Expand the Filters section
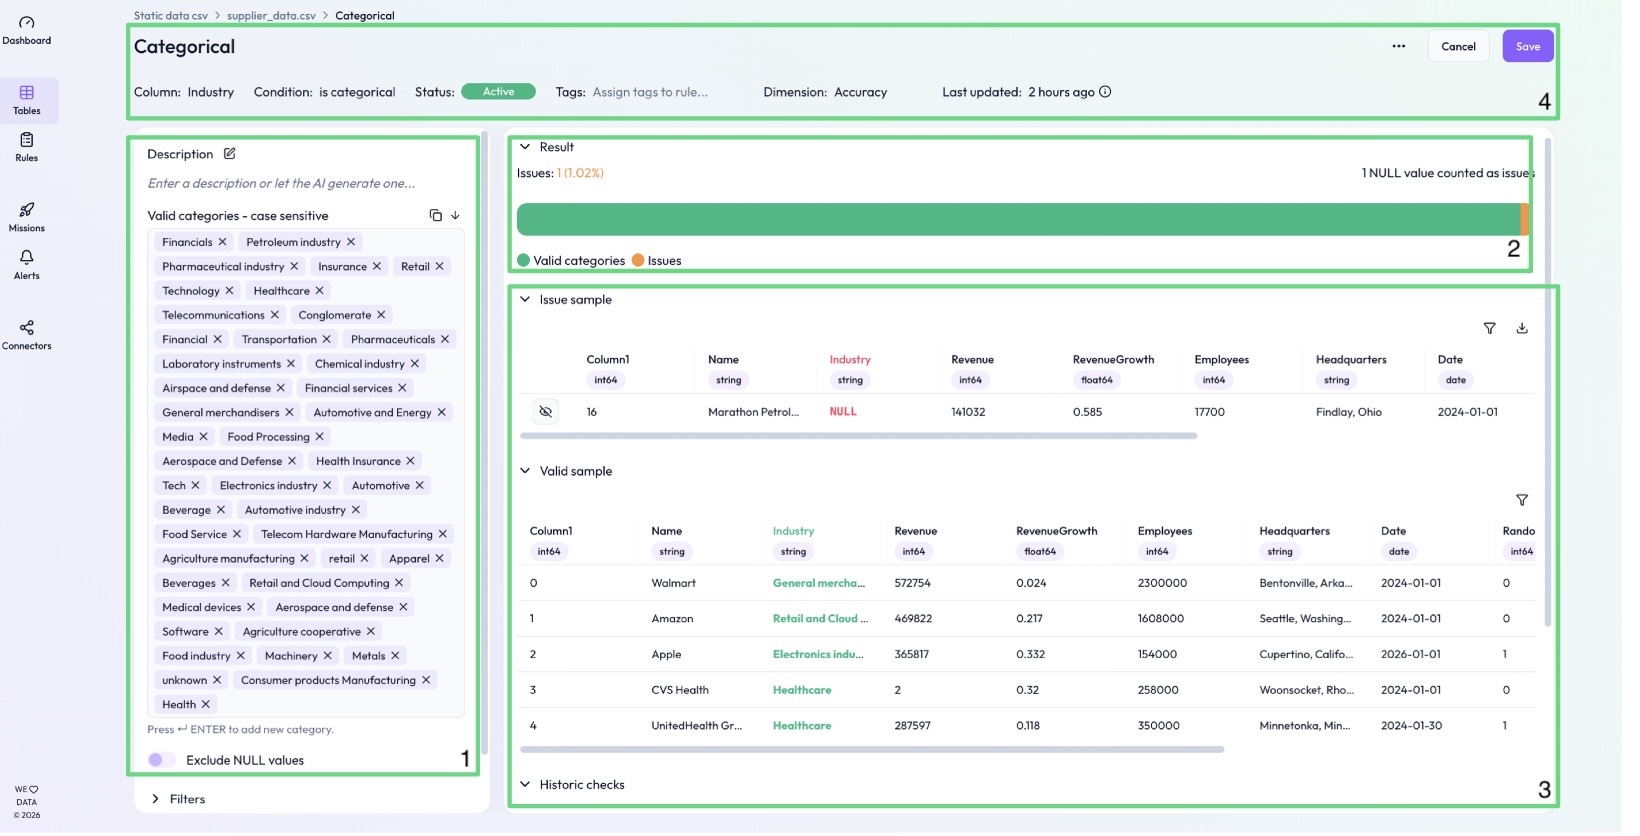This screenshot has width=1640, height=836. click(x=156, y=800)
